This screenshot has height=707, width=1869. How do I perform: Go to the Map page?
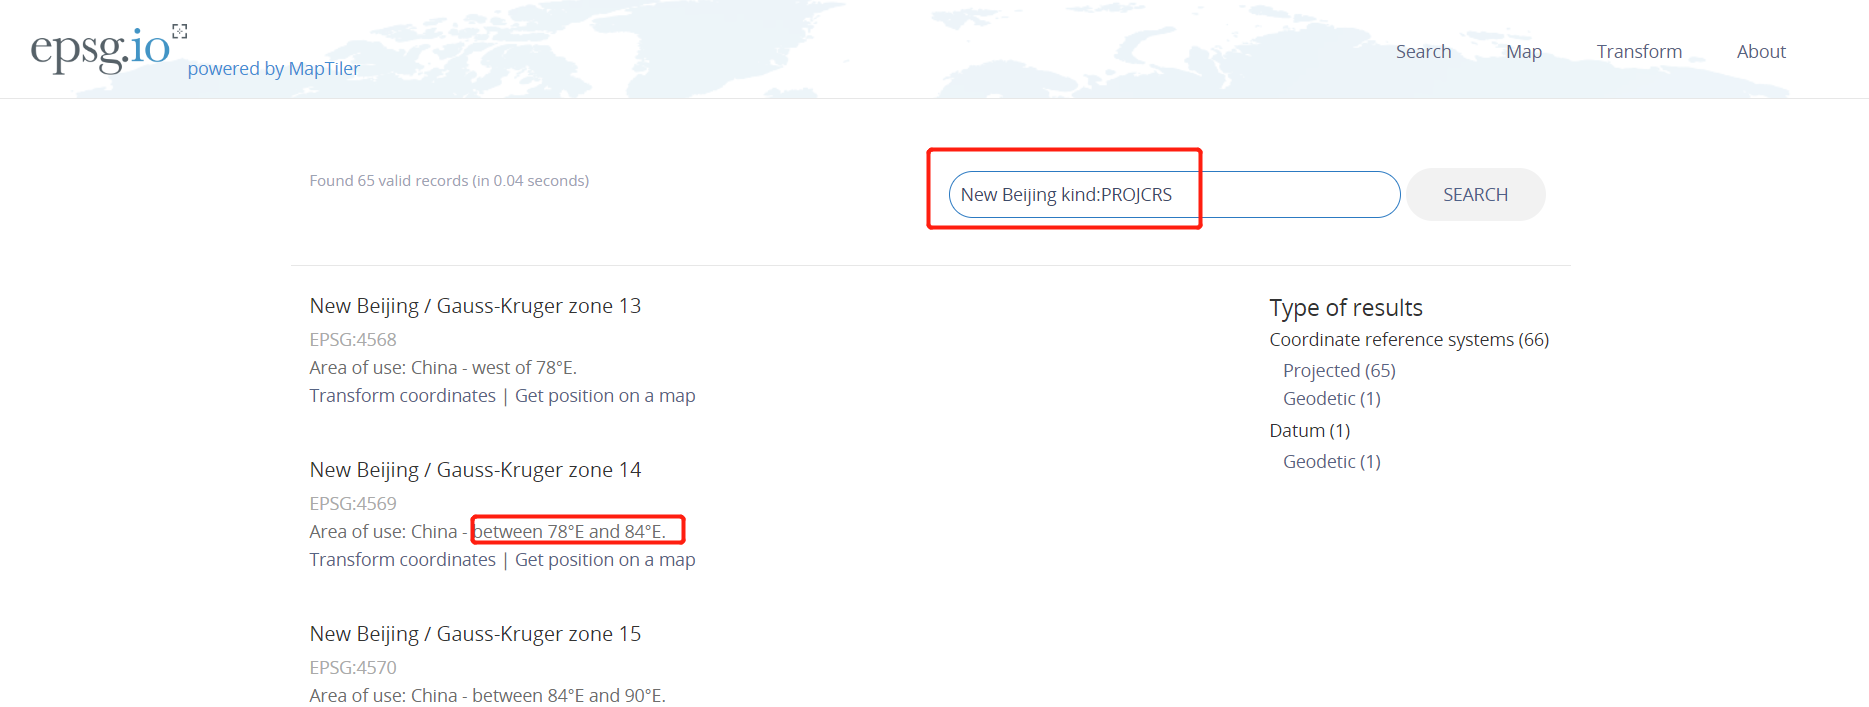tap(1523, 52)
